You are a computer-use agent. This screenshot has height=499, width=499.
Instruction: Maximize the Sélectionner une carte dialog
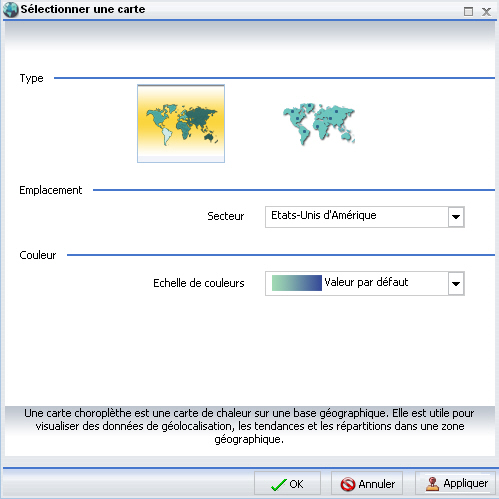click(468, 12)
